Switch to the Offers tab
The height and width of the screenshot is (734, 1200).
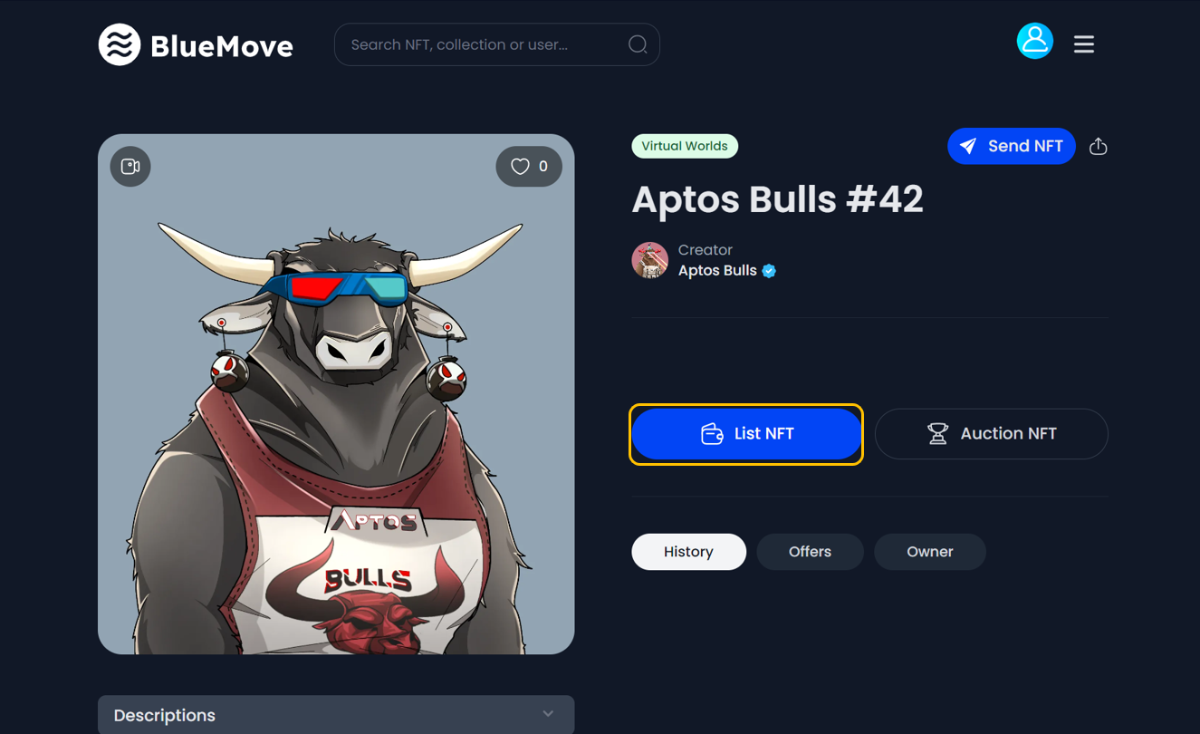810,552
